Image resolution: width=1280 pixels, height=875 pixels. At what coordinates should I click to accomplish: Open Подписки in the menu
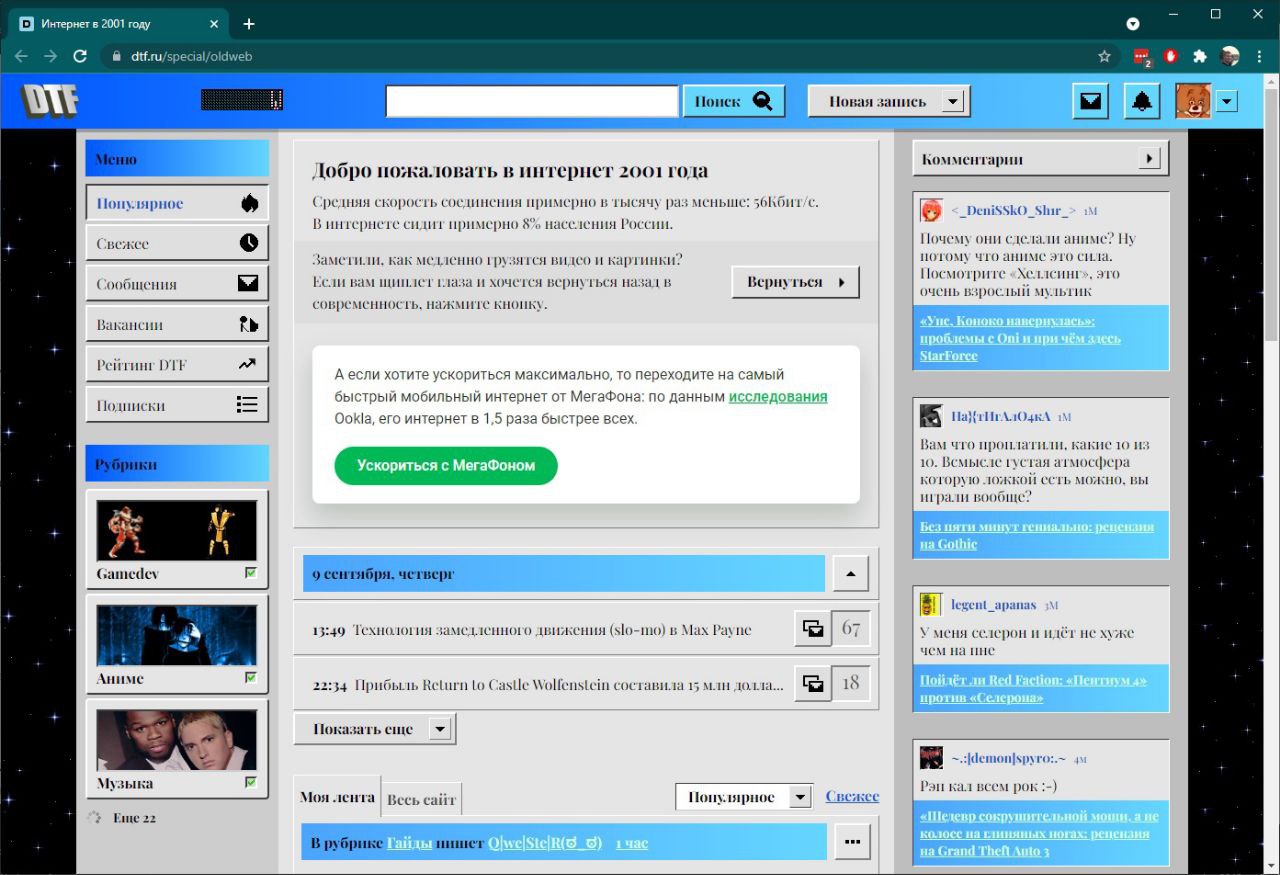point(177,405)
